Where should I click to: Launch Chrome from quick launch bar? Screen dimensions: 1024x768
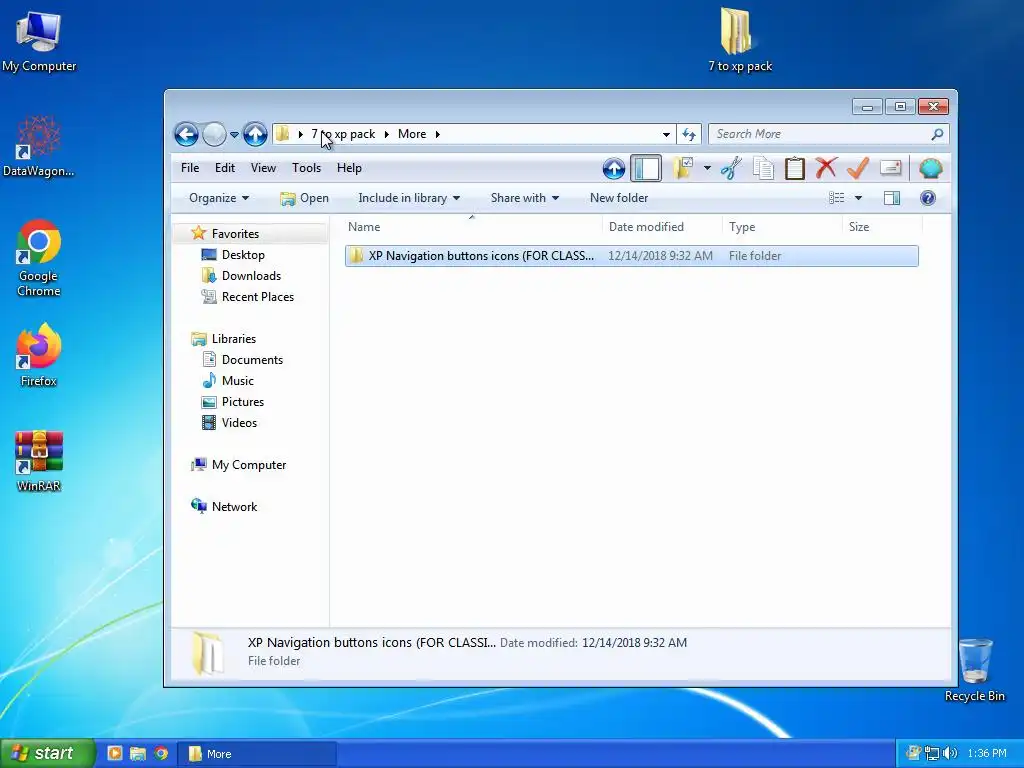click(161, 754)
